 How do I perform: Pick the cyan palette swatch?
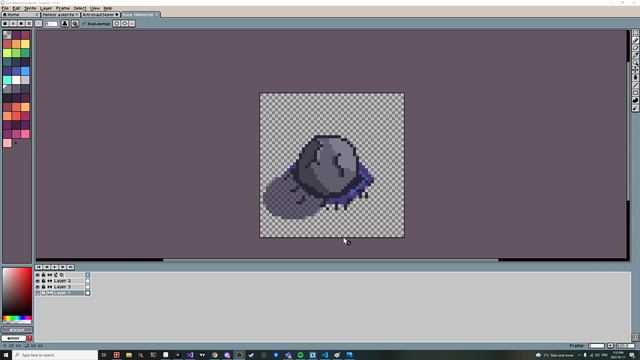click(x=7, y=80)
